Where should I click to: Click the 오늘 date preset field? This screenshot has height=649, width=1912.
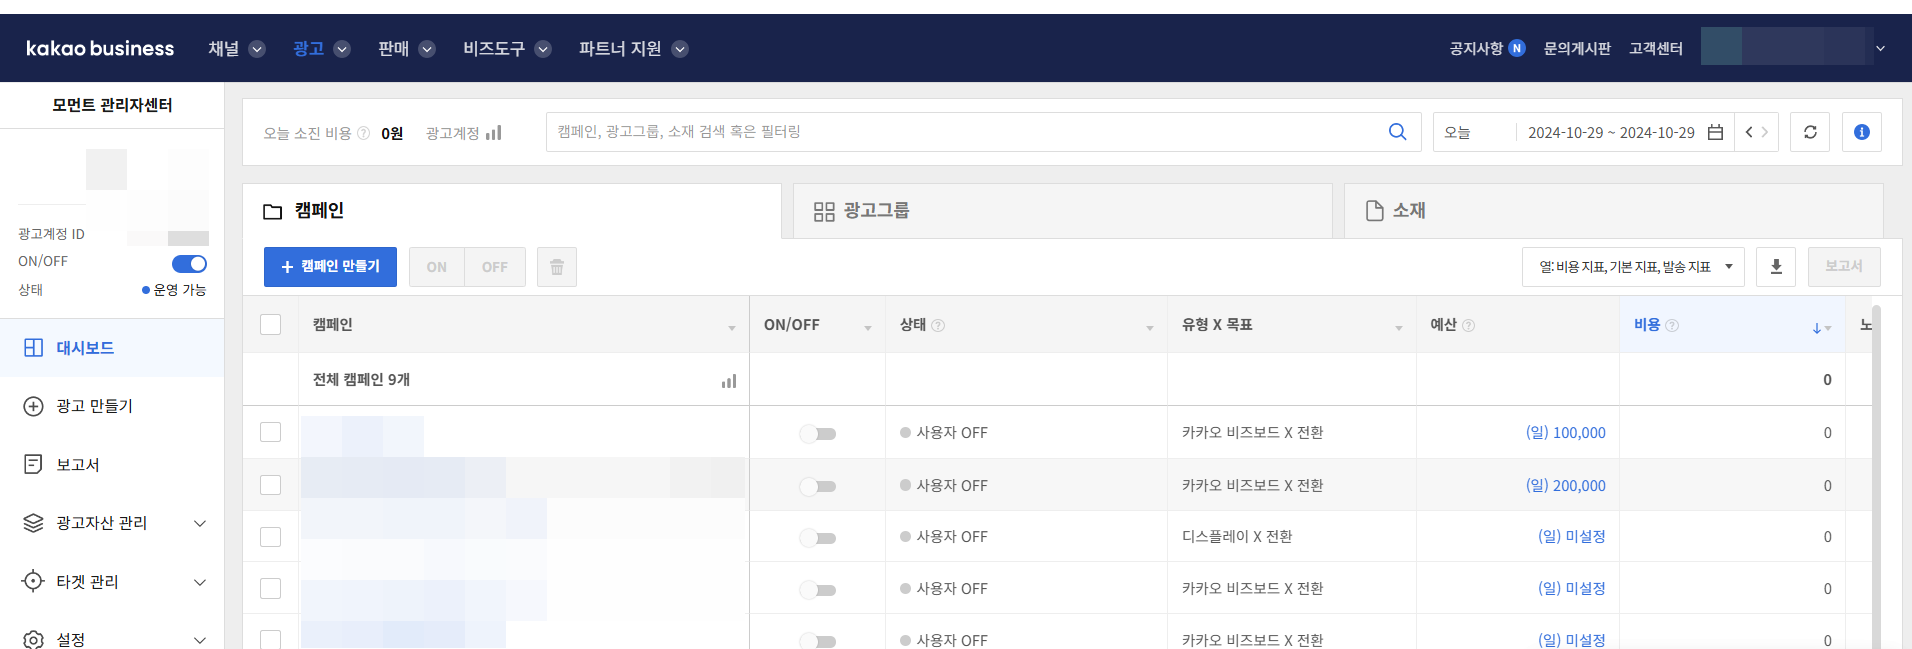1475,132
